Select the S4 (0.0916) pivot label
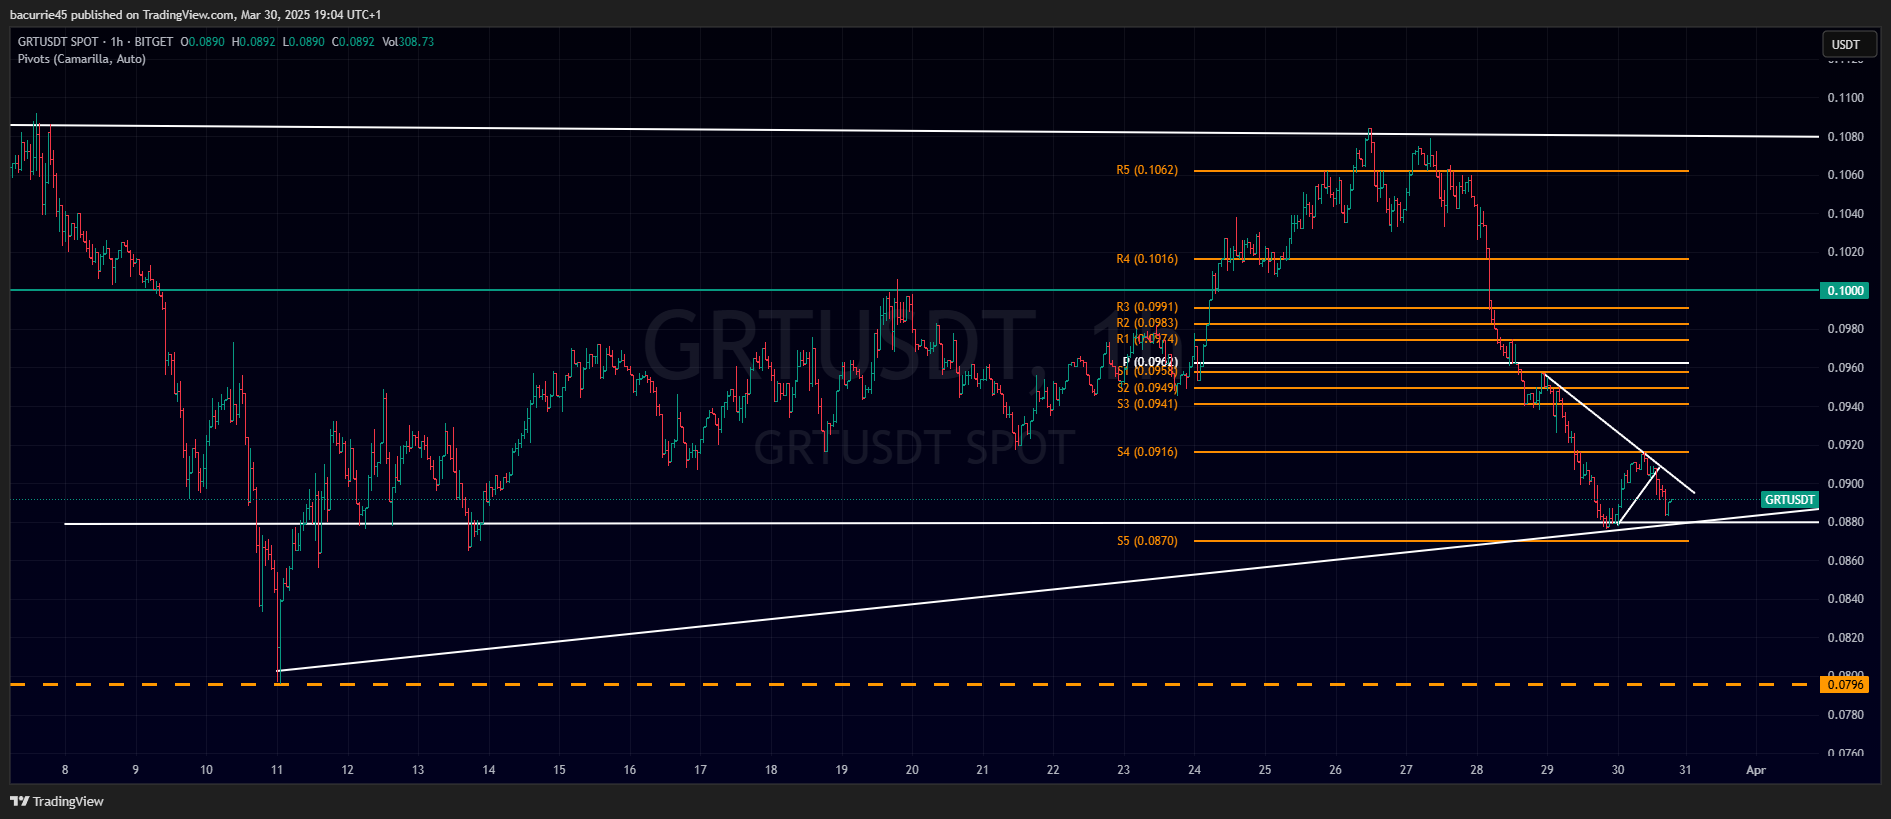Screen dimensions: 1891x819 [1147, 452]
